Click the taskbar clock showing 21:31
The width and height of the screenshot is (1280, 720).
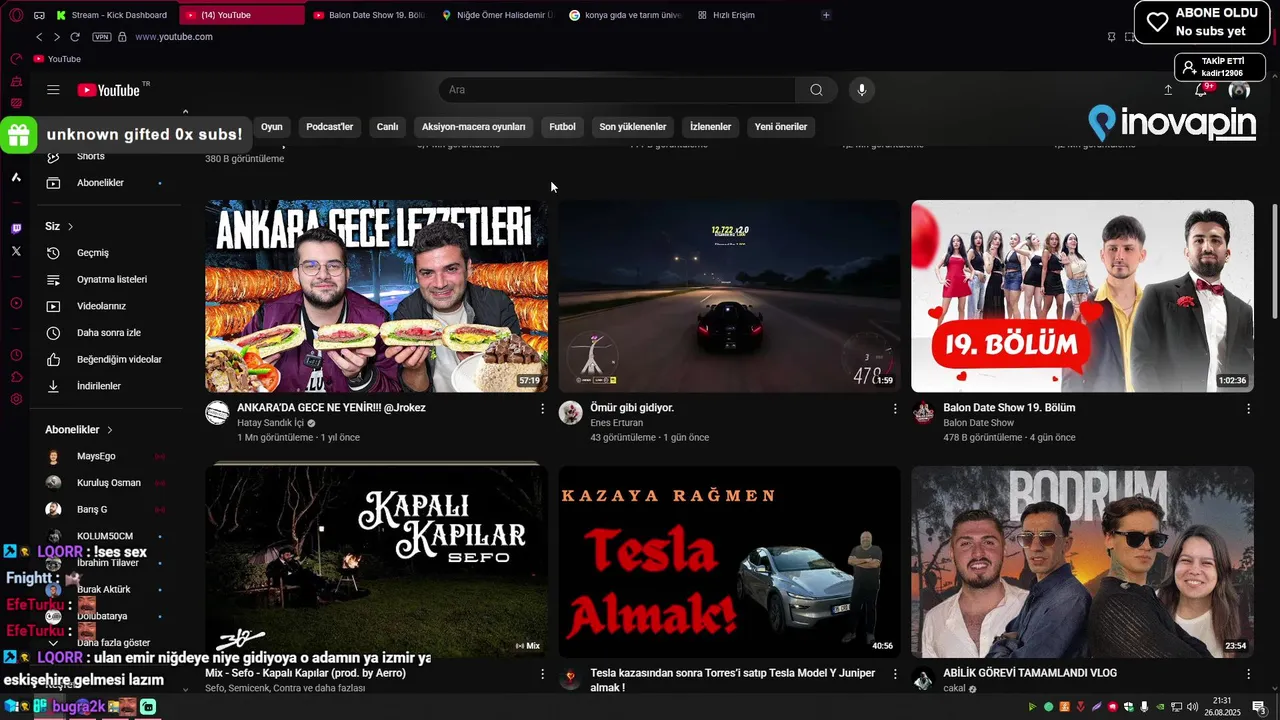[1221, 707]
